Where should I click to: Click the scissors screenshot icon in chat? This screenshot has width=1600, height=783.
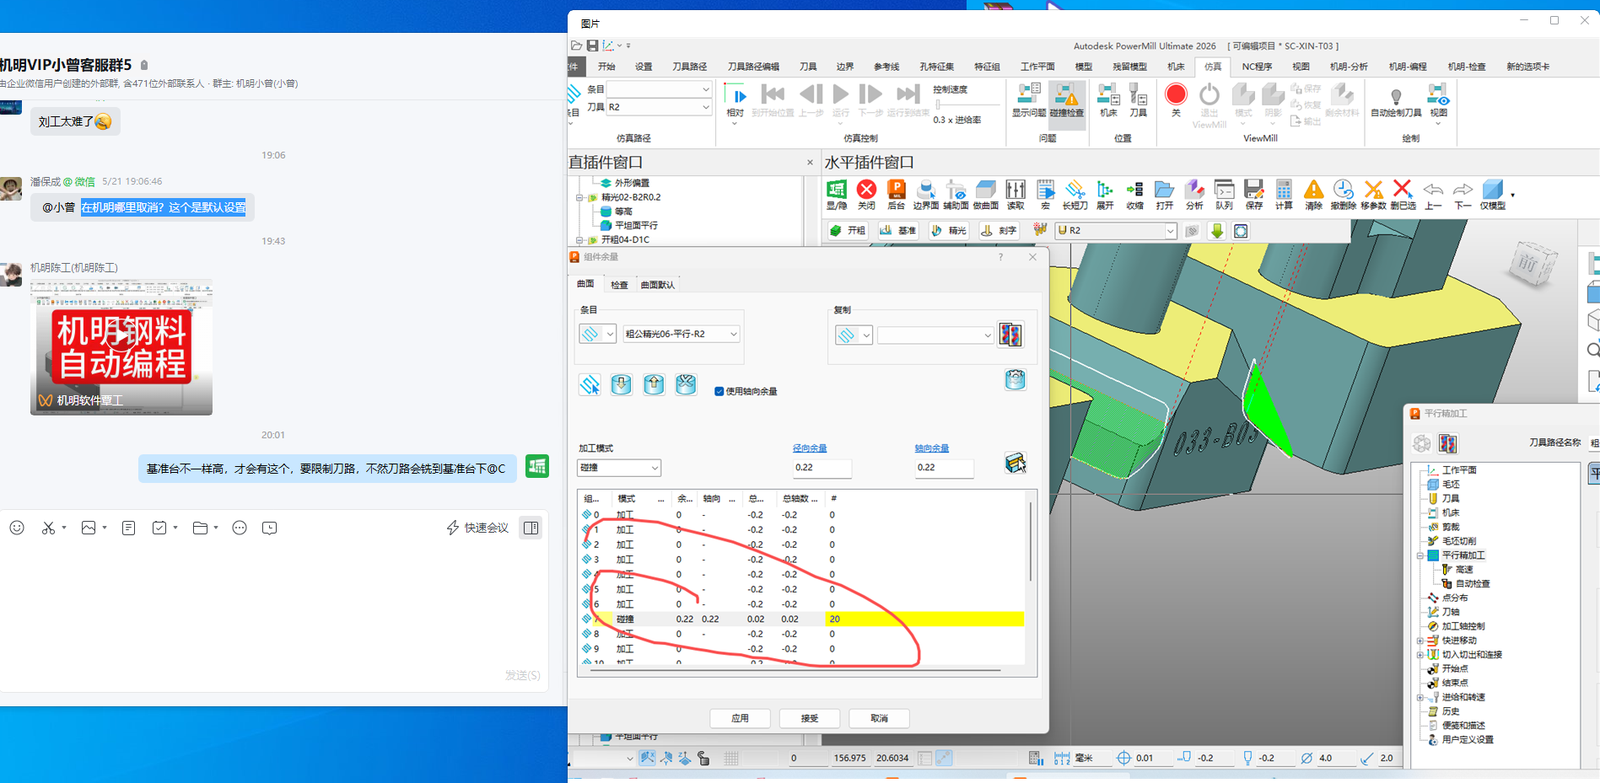pyautogui.click(x=48, y=528)
